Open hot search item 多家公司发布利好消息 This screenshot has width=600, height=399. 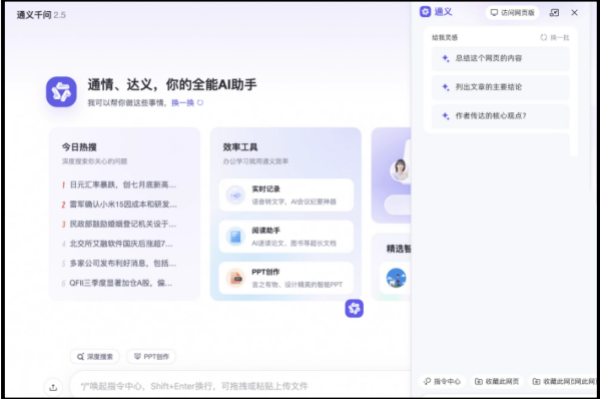(x=119, y=263)
